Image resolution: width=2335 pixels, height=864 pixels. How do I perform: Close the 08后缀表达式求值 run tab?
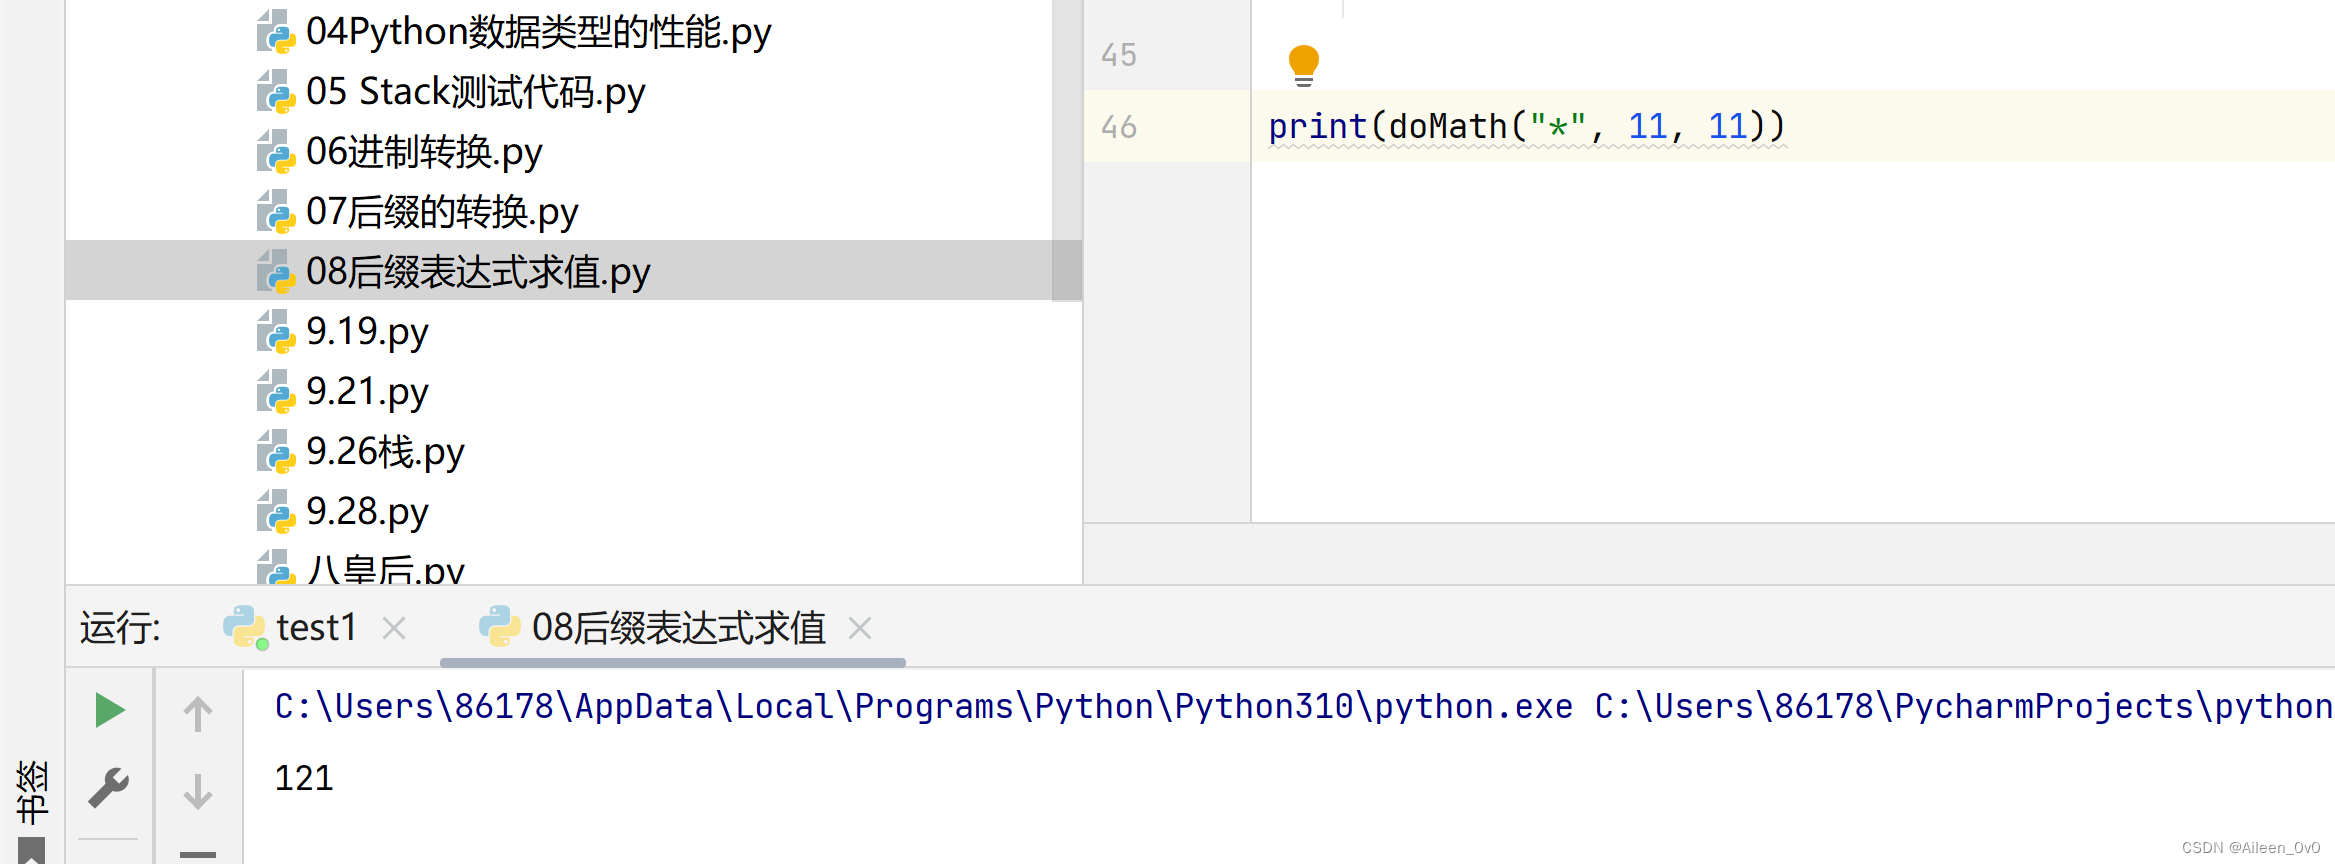(x=859, y=628)
